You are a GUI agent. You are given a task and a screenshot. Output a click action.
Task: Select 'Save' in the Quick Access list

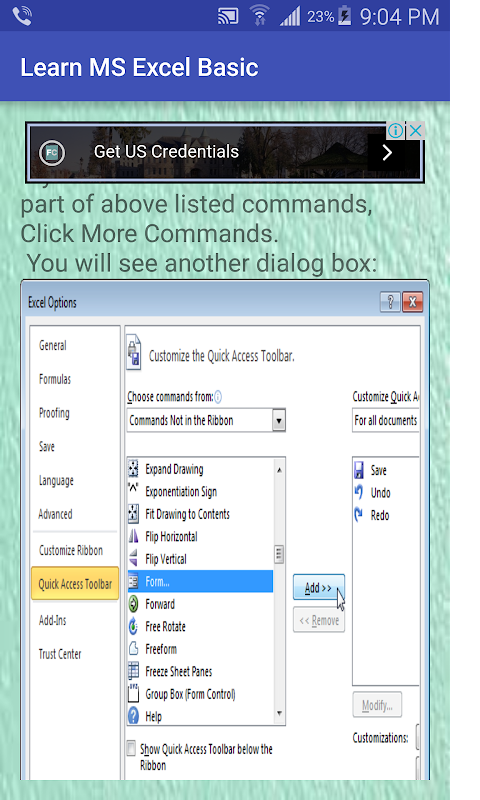(386, 470)
